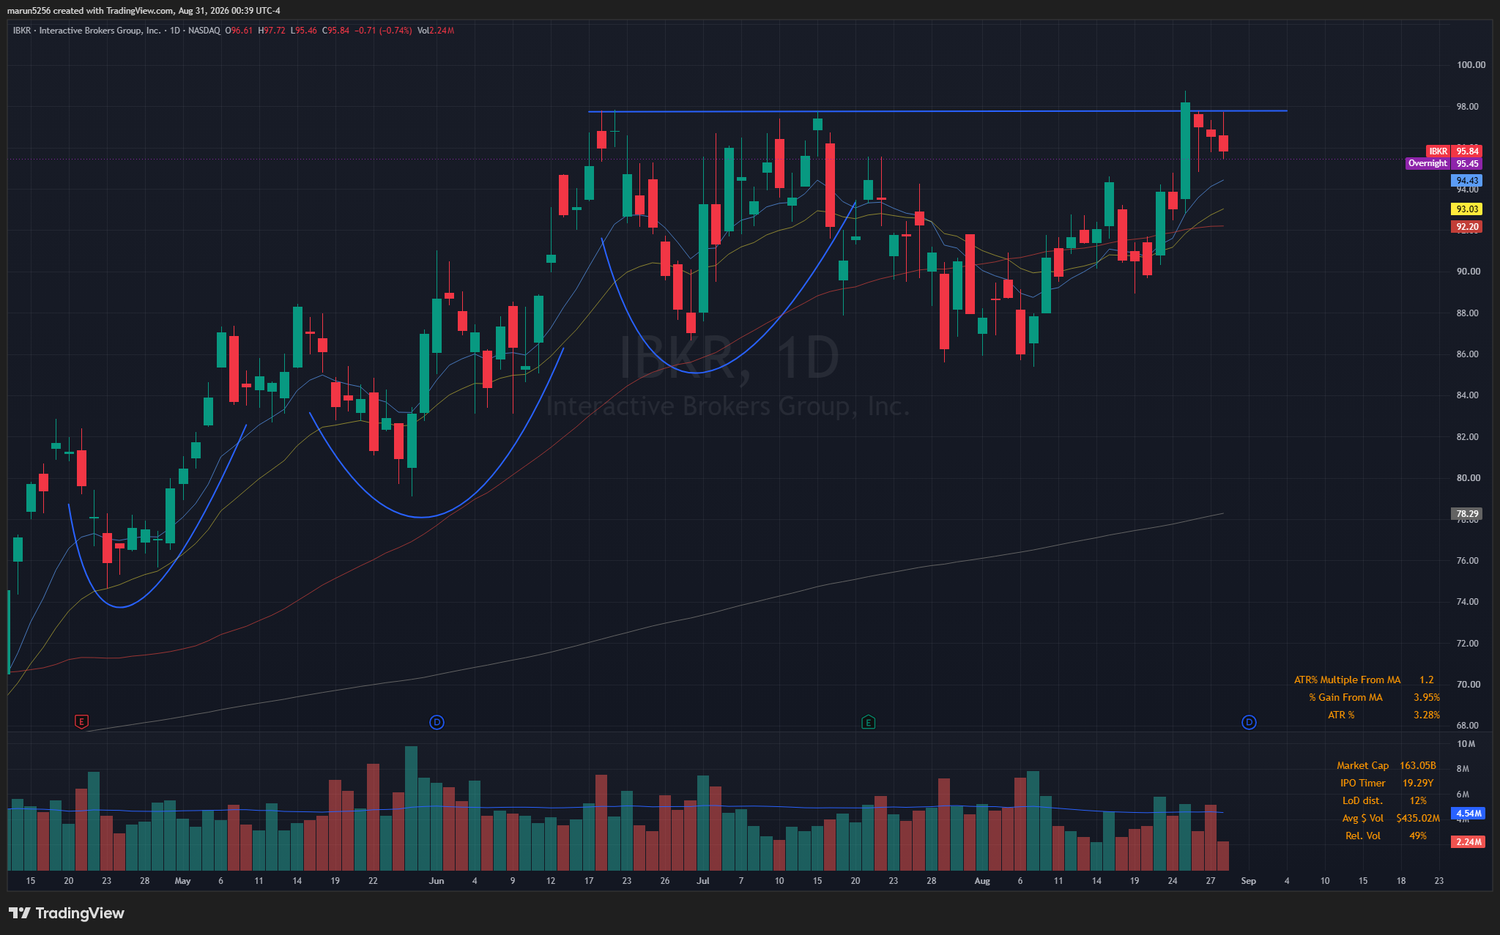Click the red 2.24M volume label
The image size is (1500, 935).
pyautogui.click(x=1468, y=842)
